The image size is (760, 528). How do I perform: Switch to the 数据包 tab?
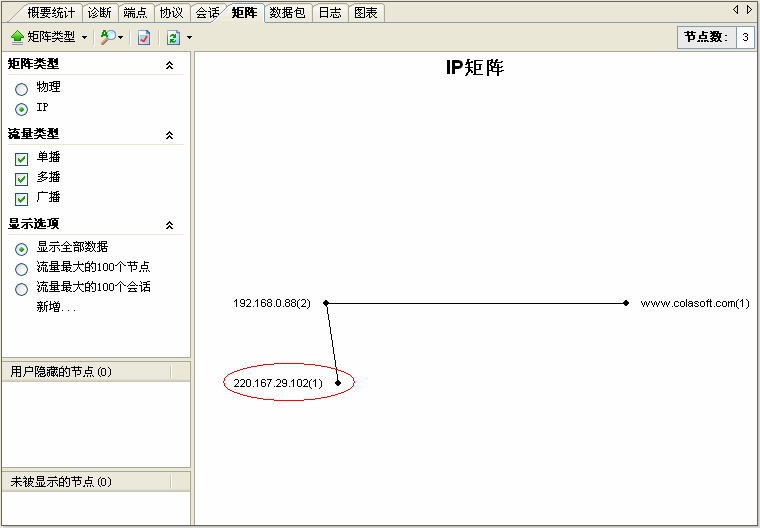click(x=287, y=13)
